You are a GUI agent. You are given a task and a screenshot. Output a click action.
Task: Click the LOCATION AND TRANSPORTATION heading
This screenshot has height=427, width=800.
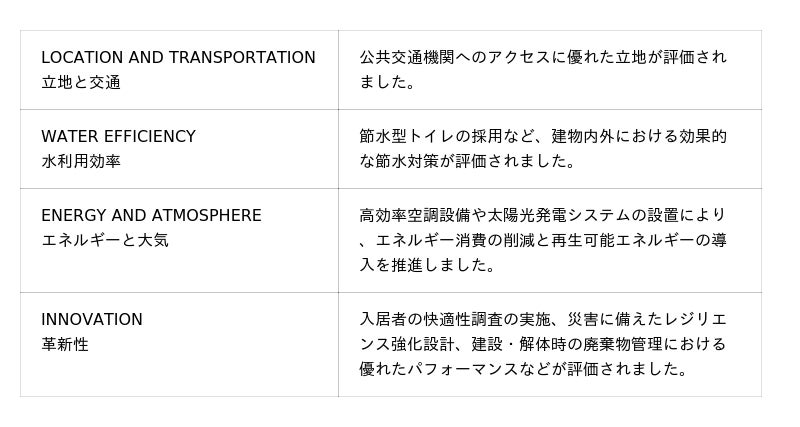[178, 58]
